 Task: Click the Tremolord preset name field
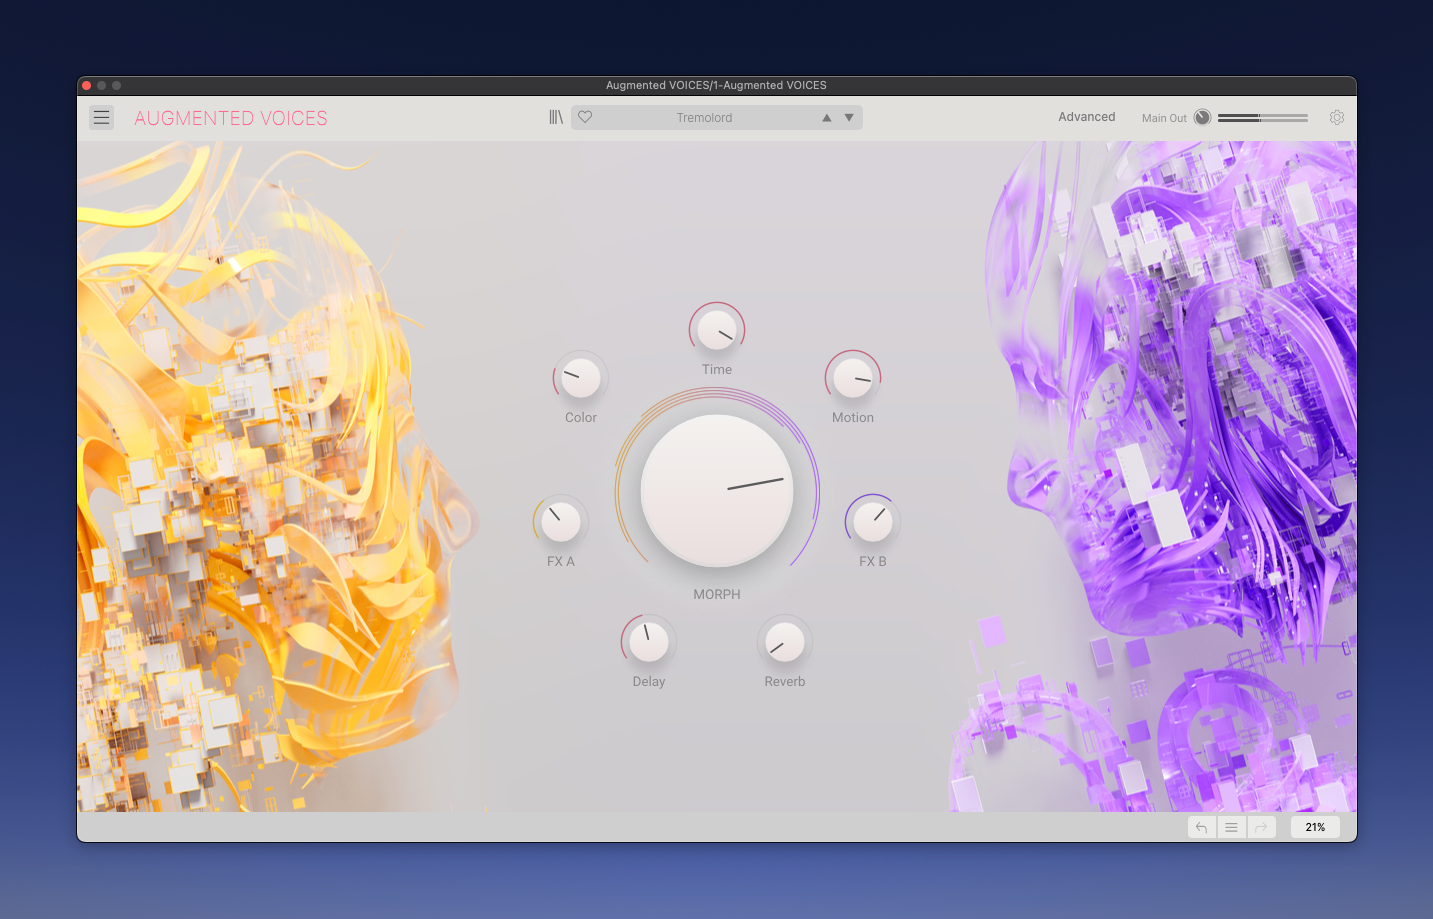tap(704, 118)
